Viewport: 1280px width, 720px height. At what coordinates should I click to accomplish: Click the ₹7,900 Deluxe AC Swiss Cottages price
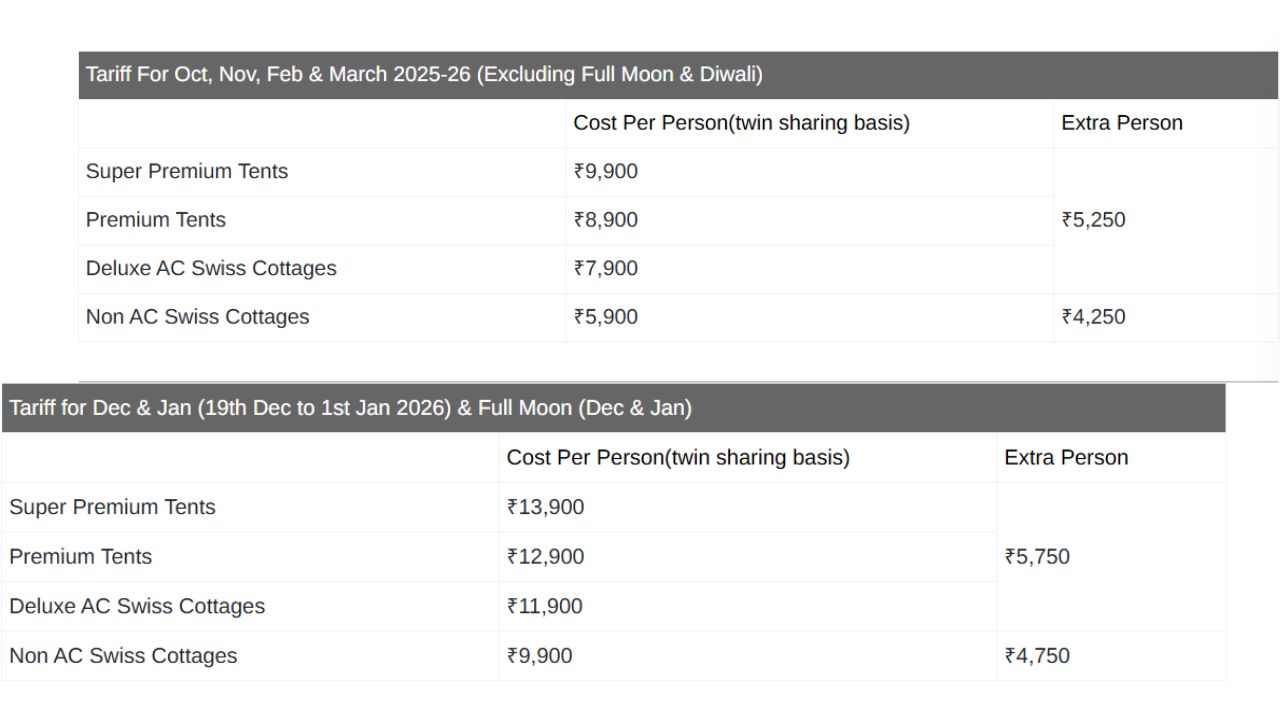(x=605, y=268)
